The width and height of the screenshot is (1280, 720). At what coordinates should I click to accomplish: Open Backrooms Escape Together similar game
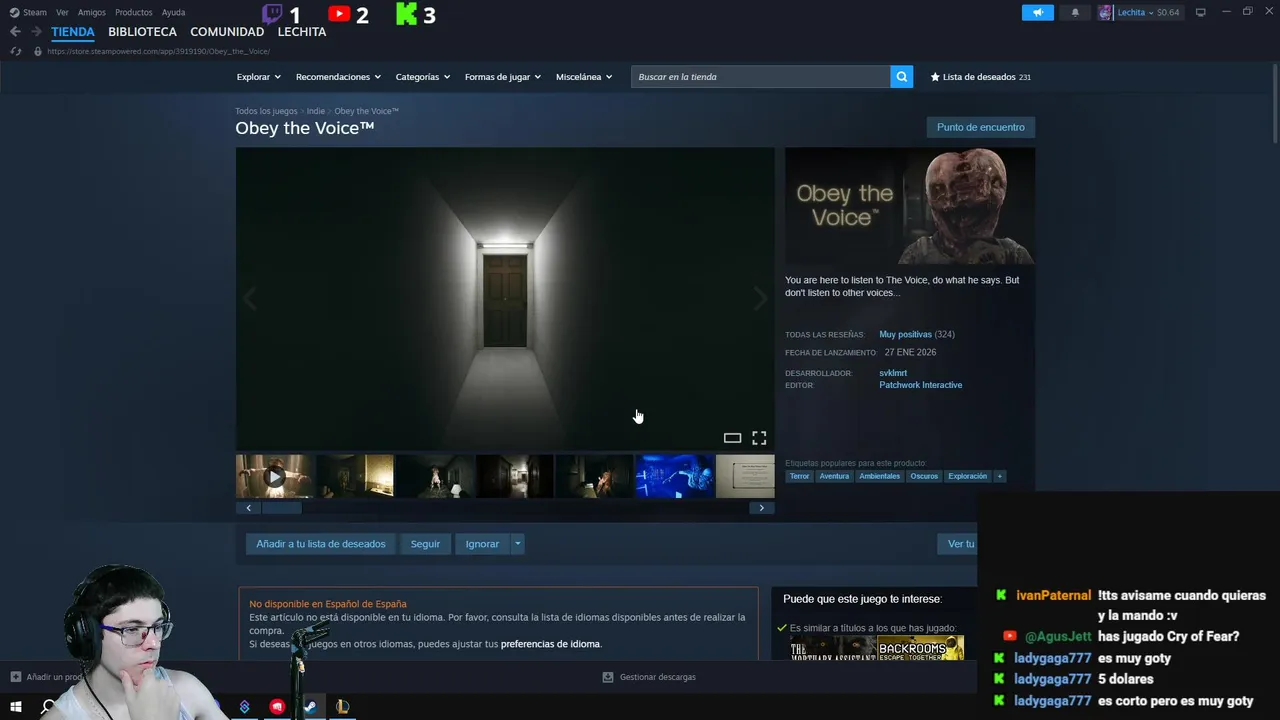[920, 648]
